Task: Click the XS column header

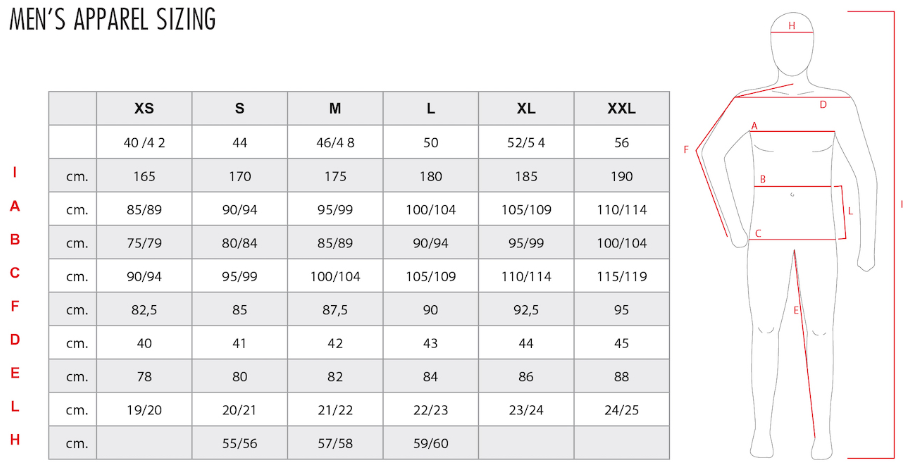Action: click(x=144, y=108)
